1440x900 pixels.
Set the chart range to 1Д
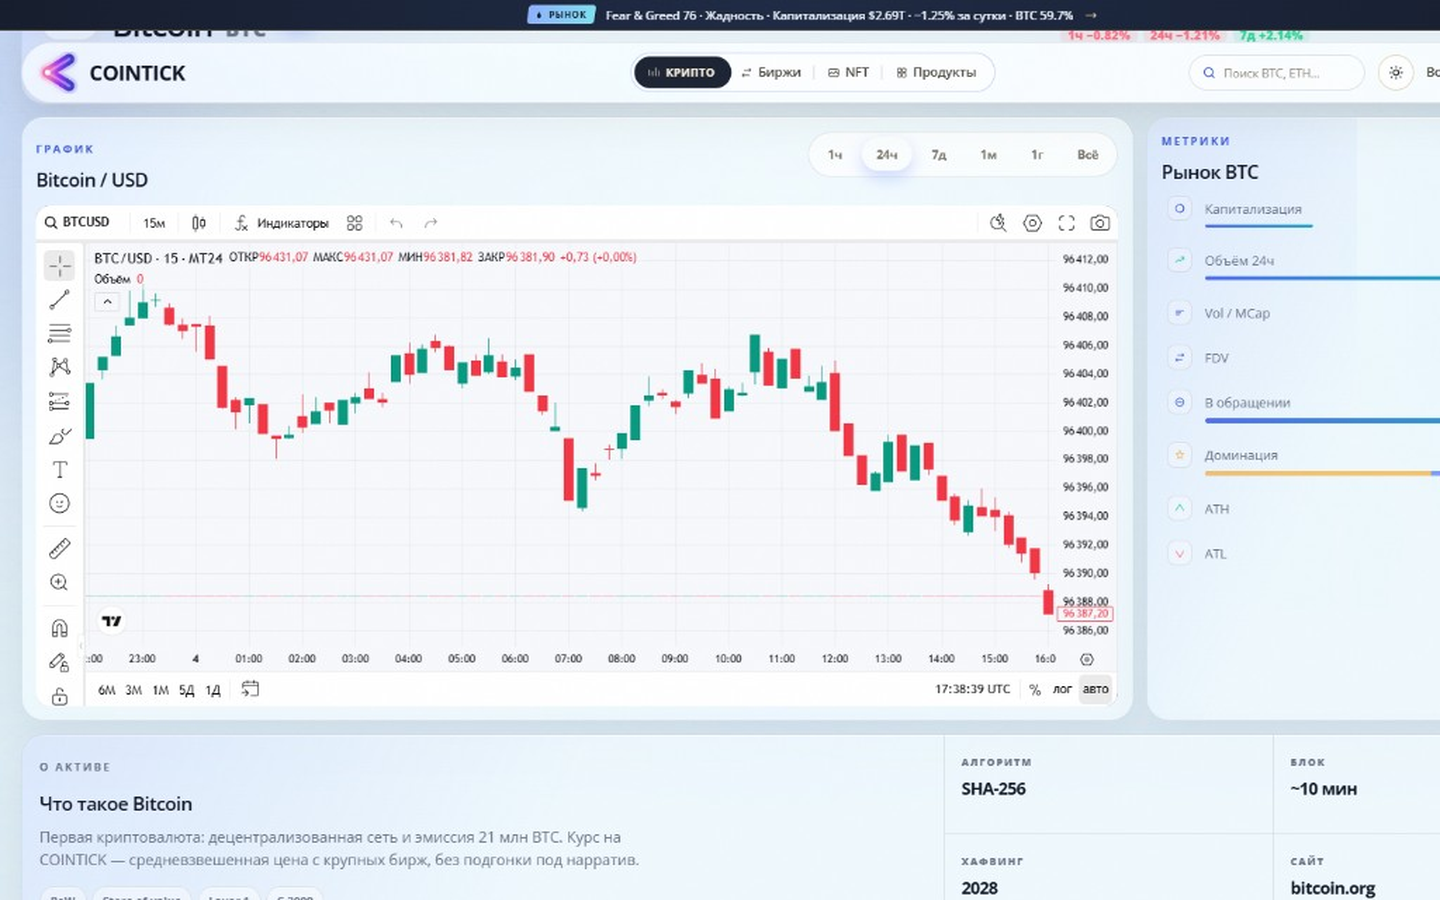pyautogui.click(x=213, y=690)
